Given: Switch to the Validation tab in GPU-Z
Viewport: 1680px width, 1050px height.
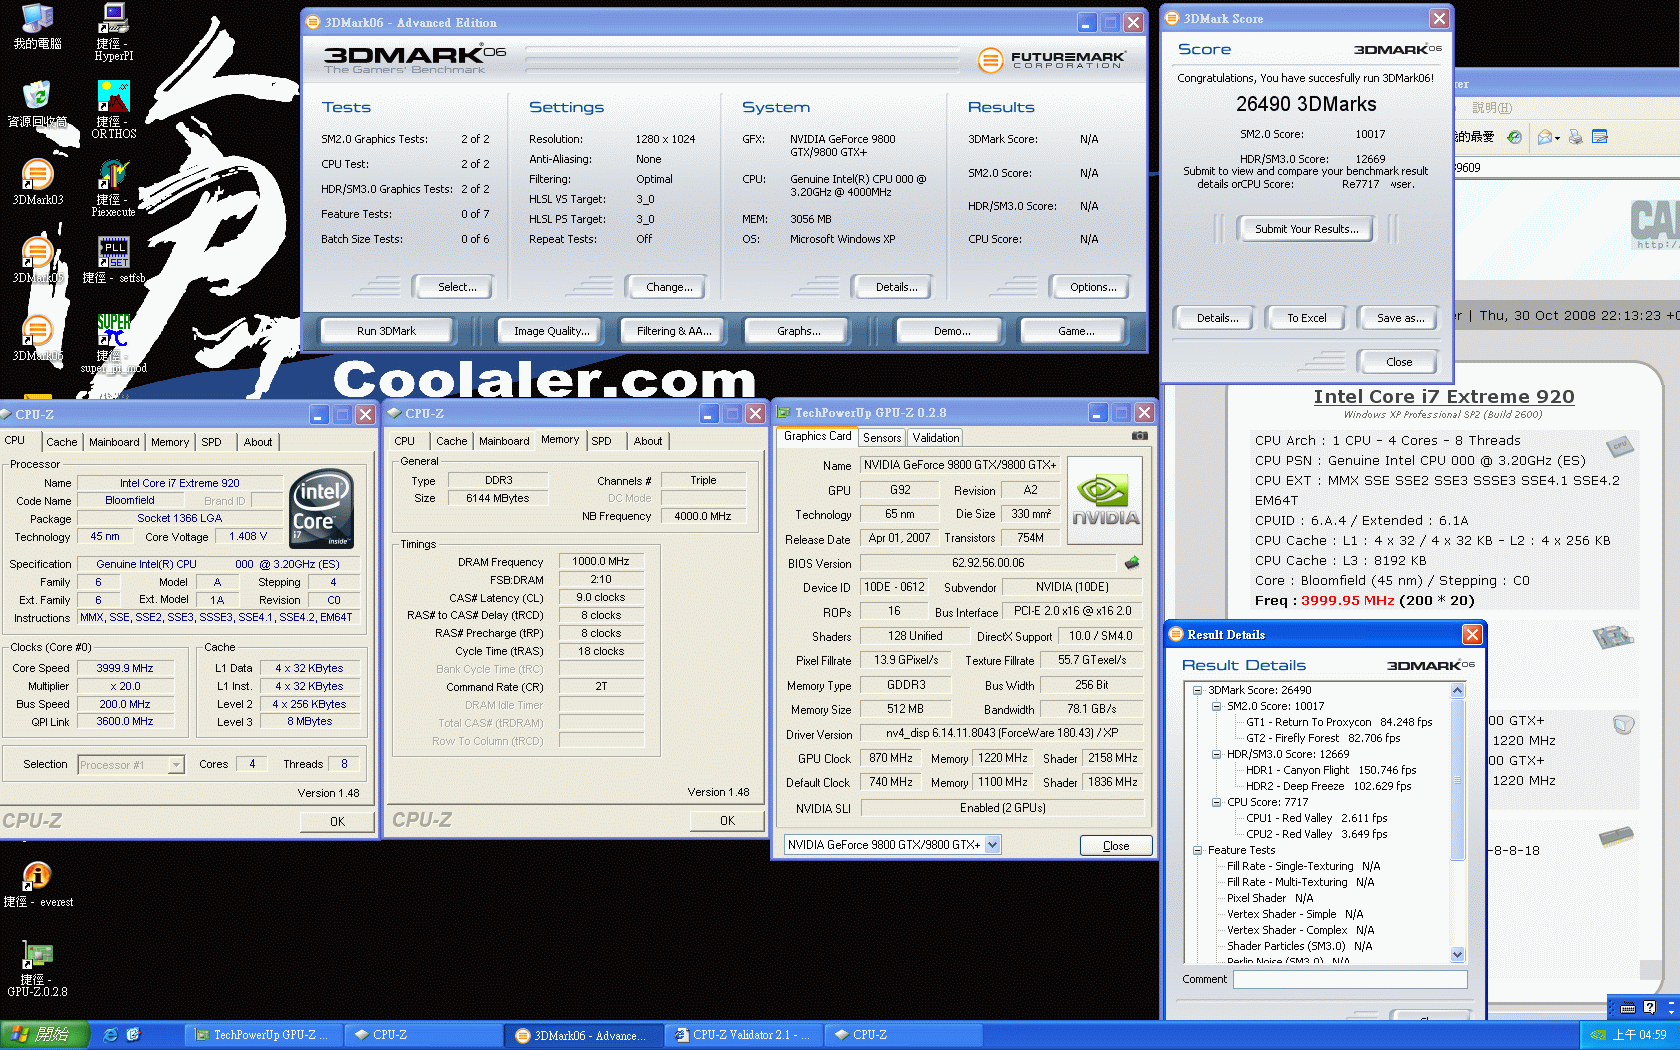Looking at the screenshot, I should pyautogui.click(x=935, y=437).
